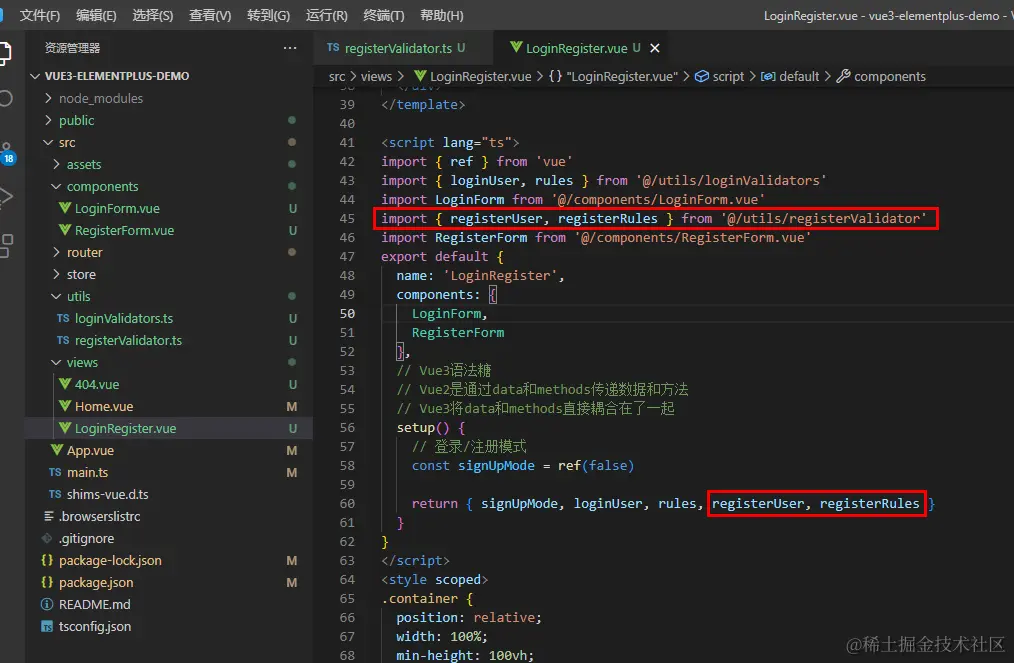
Task: Collapse the utils folder
Action: tap(56, 296)
